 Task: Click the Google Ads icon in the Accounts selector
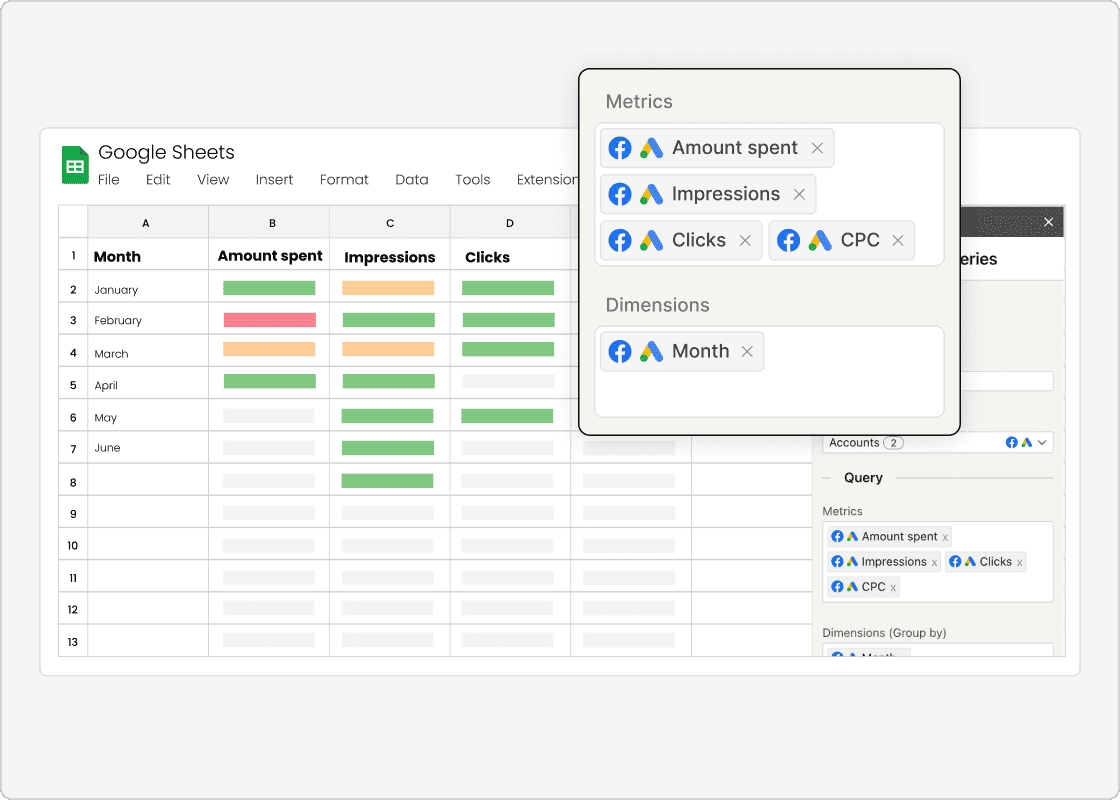point(1026,443)
